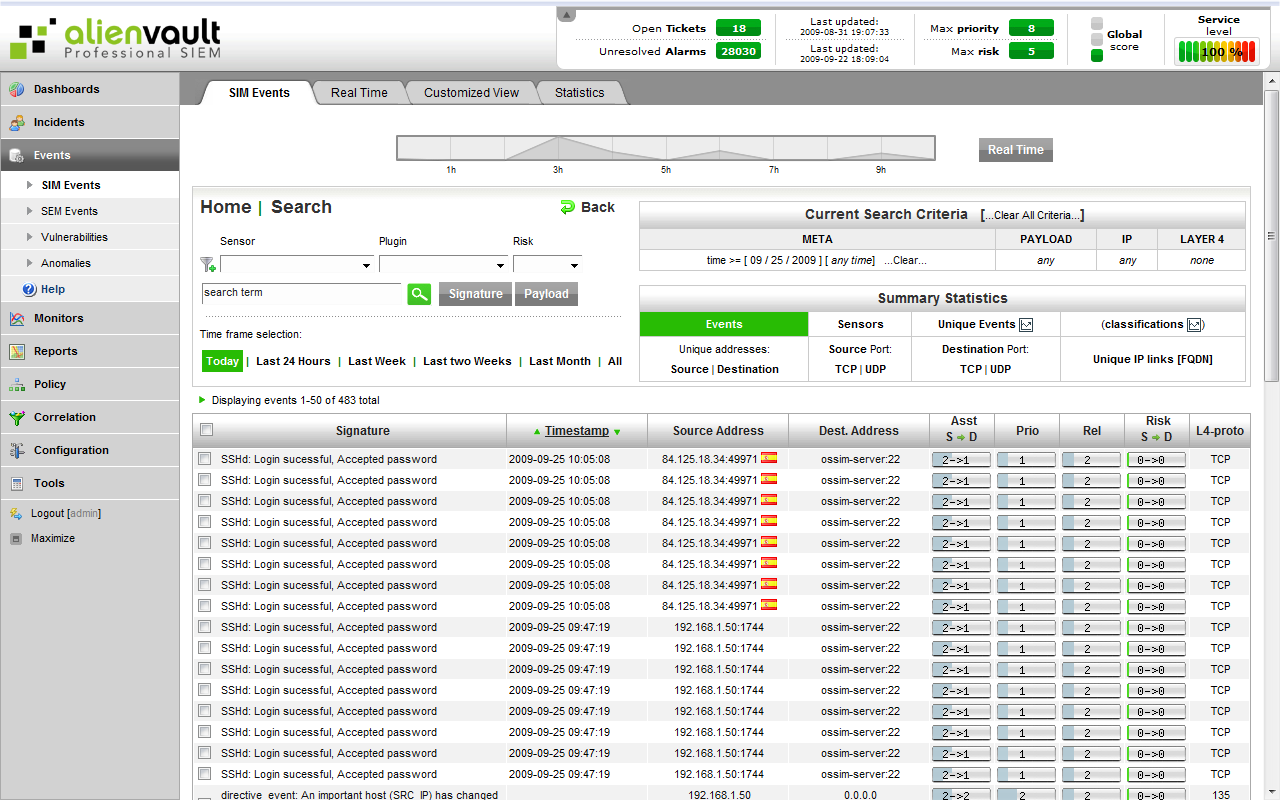Open the Sensor dropdown
The image size is (1280, 800).
click(x=297, y=264)
